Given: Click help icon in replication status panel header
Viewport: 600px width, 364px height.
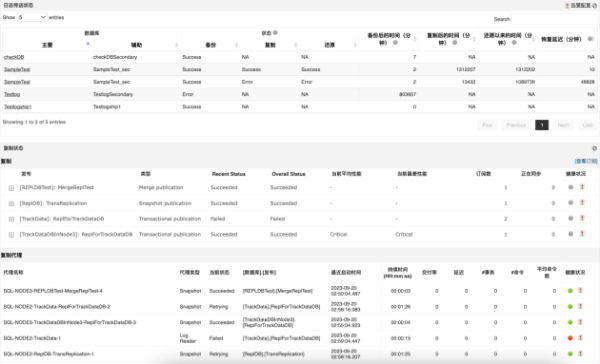Looking at the screenshot, I should tap(594, 148).
